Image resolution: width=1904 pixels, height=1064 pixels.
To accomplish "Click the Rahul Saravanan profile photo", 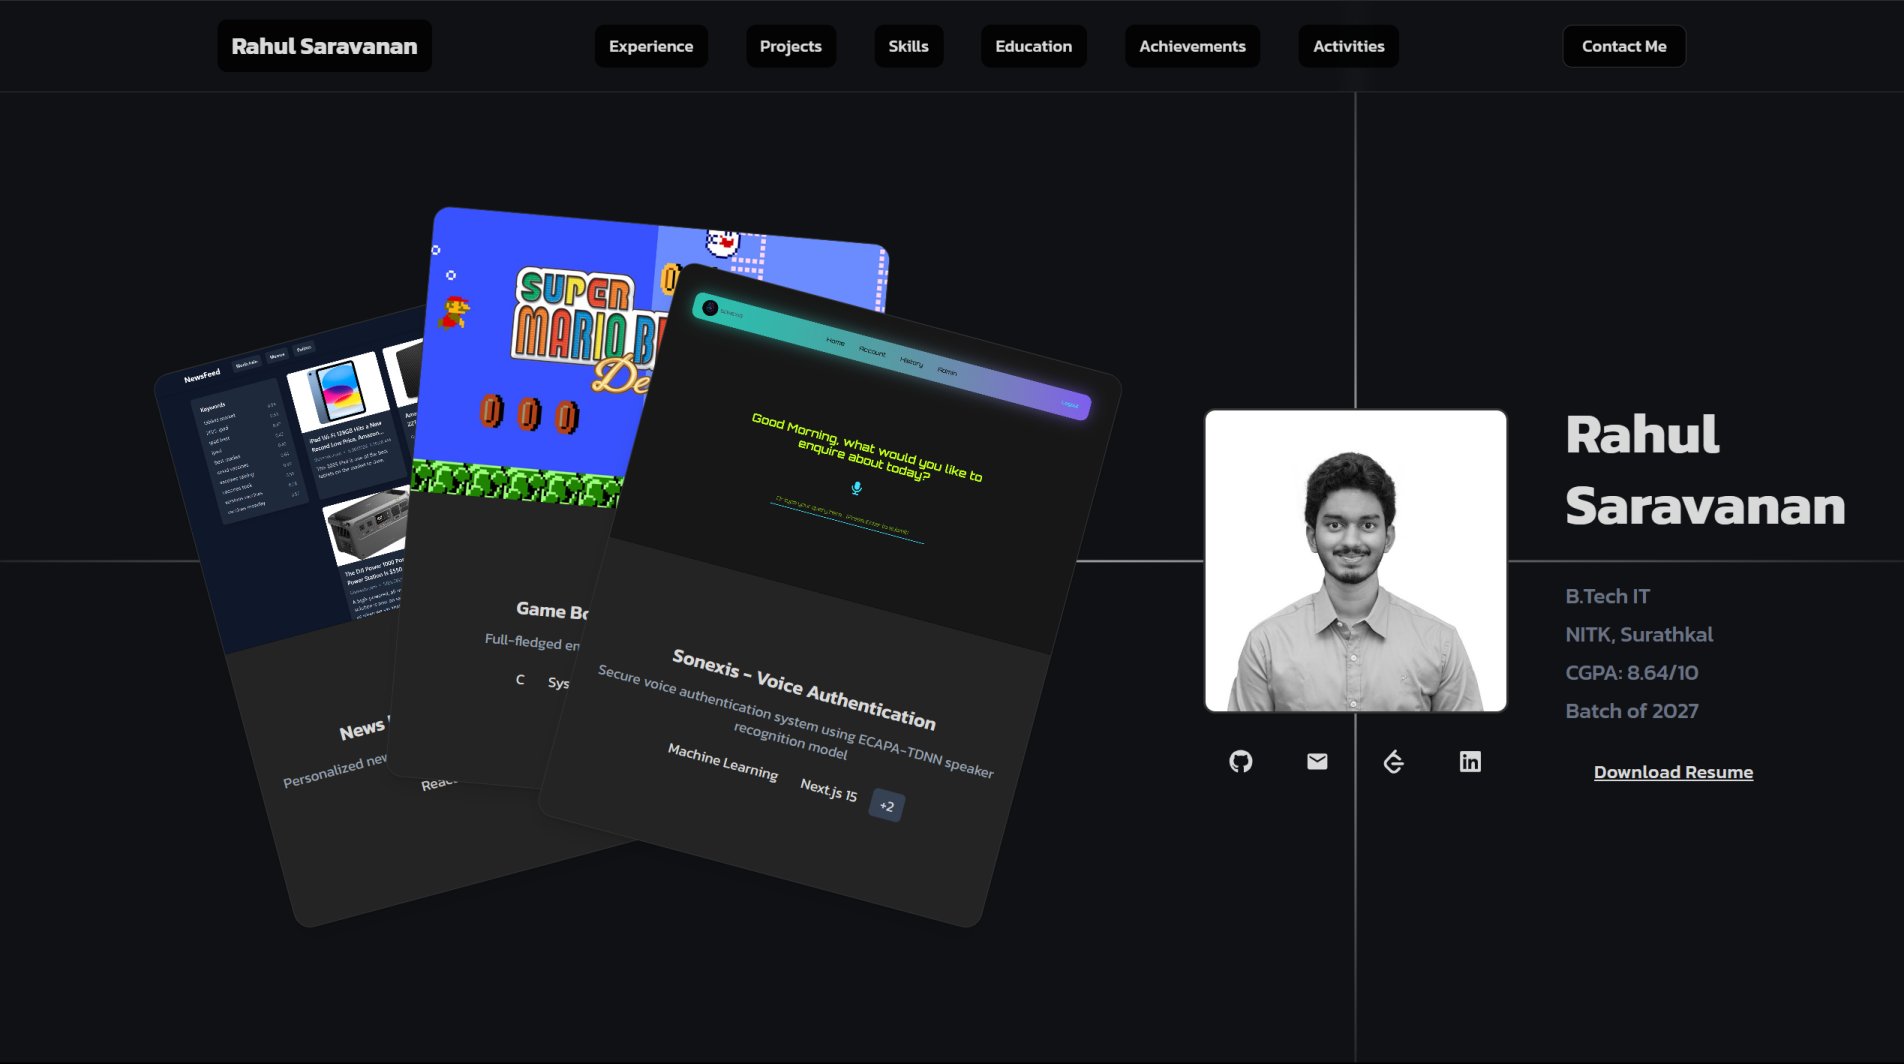I will point(1355,561).
